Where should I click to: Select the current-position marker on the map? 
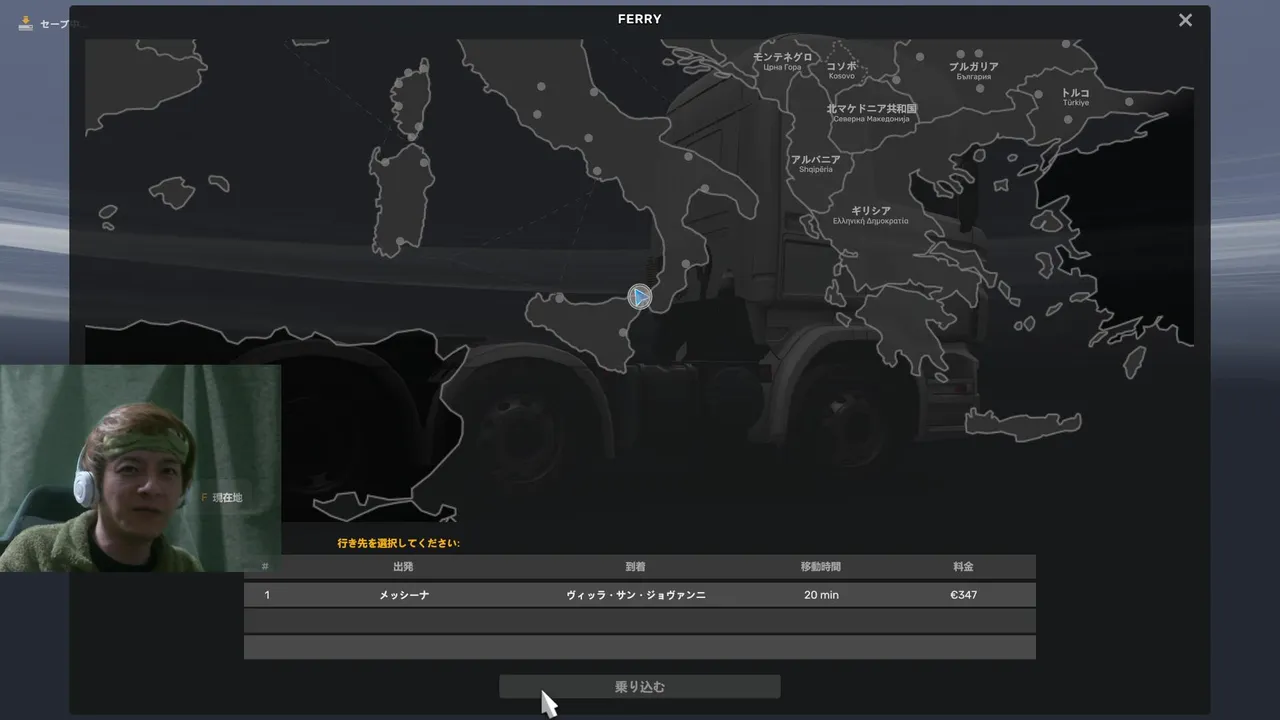pyautogui.click(x=640, y=297)
